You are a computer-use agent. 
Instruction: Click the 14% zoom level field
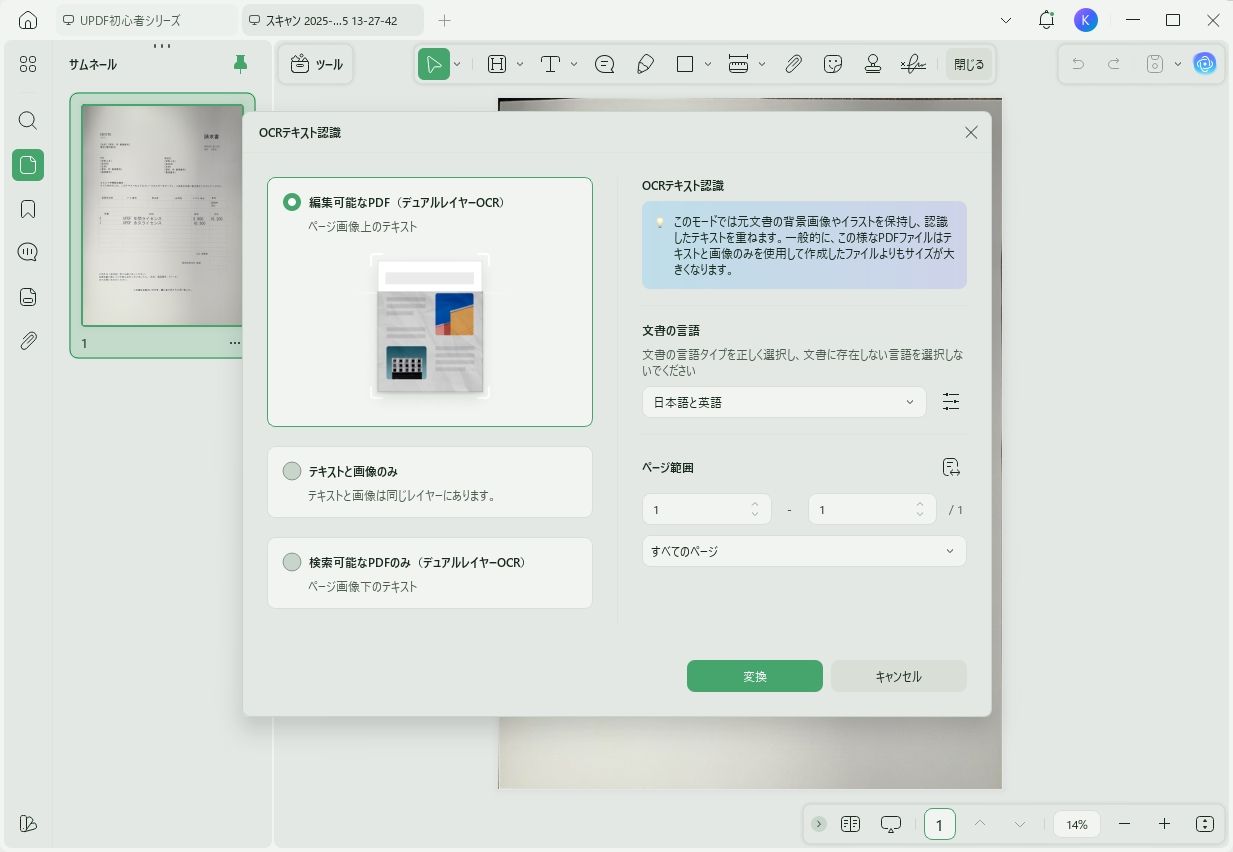[x=1077, y=824]
